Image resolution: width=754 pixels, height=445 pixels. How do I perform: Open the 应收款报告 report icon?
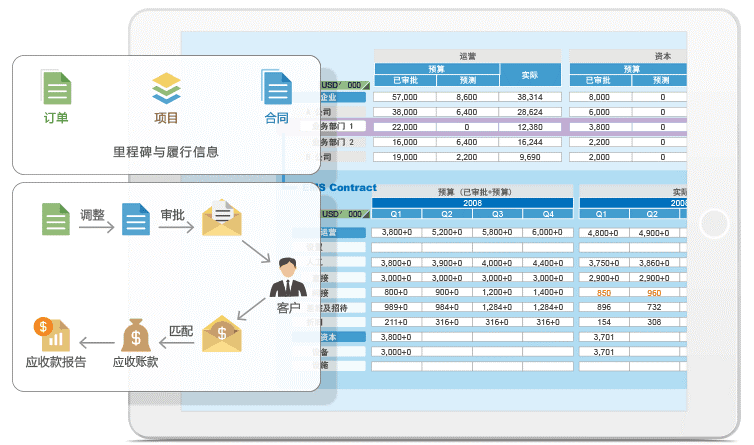point(49,334)
